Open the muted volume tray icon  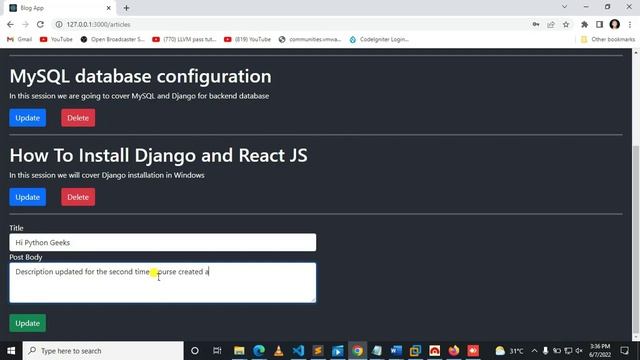pyautogui.click(x=579, y=351)
